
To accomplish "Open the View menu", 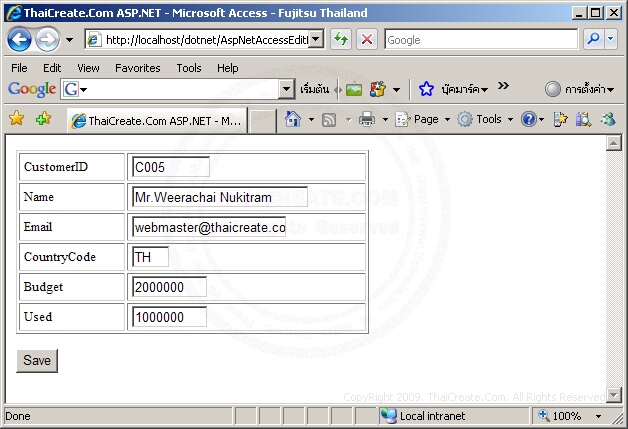I will tap(88, 68).
